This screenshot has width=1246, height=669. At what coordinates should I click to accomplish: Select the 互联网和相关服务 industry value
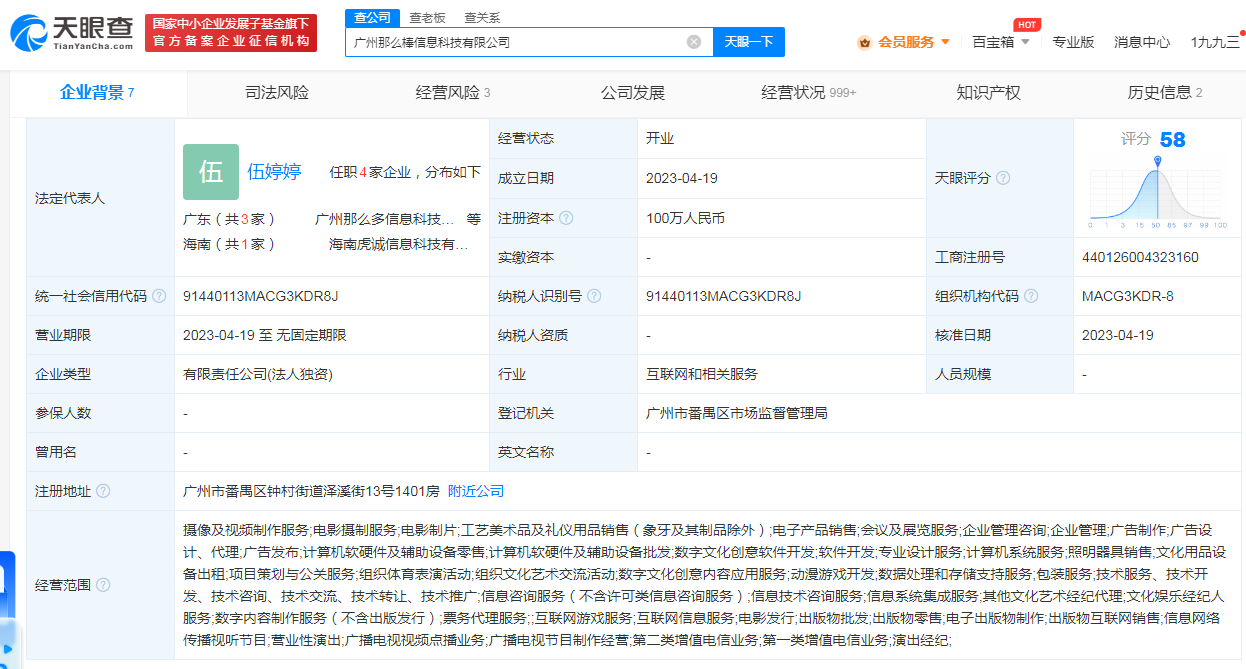coord(702,374)
